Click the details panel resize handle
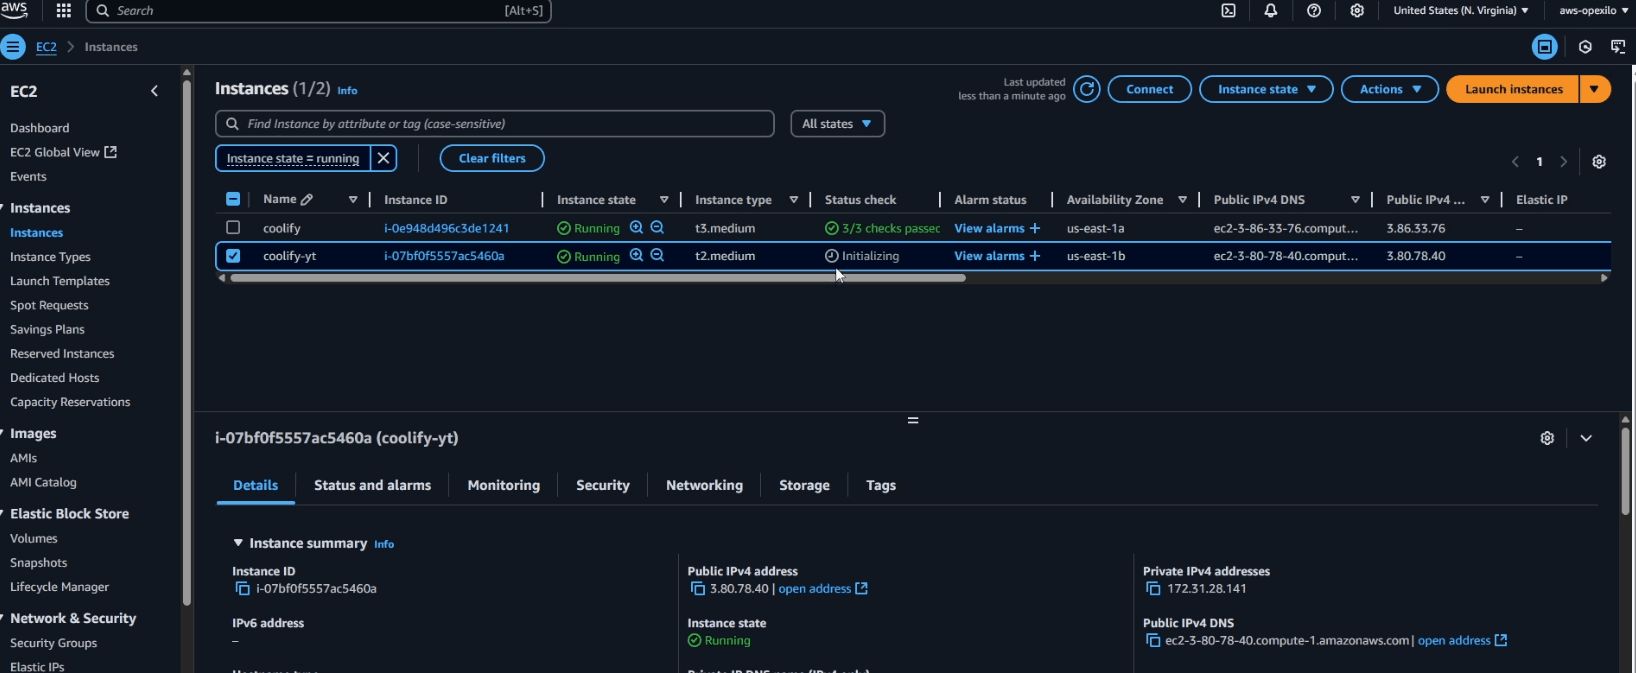The image size is (1636, 673). [913, 420]
